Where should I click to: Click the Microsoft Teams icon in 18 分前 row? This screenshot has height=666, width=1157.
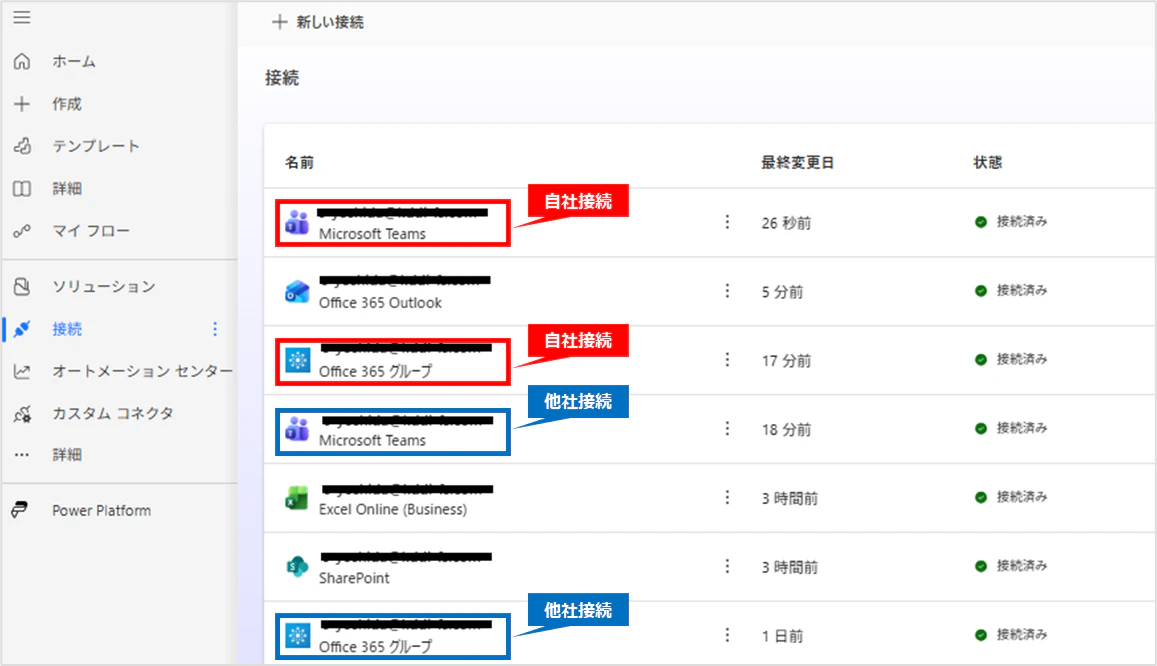pyautogui.click(x=297, y=429)
